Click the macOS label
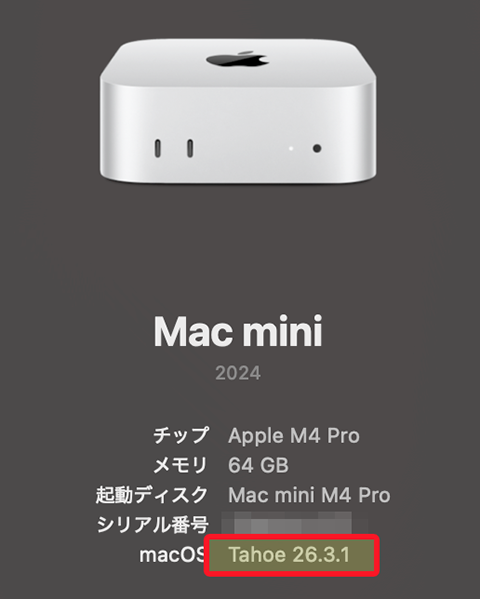480x599 pixels. 172,555
